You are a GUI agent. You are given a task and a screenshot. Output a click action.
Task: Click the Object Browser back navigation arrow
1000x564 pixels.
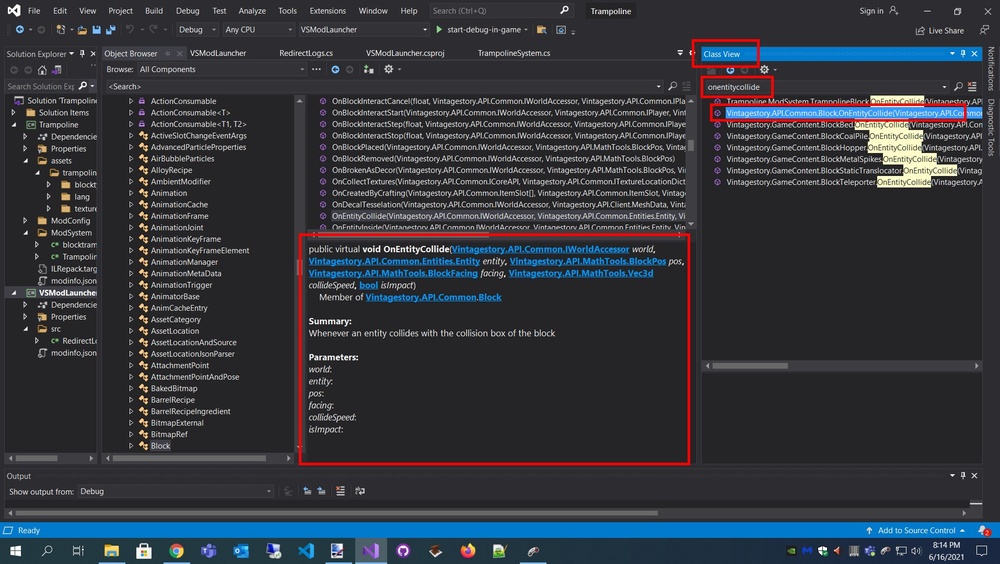335,69
